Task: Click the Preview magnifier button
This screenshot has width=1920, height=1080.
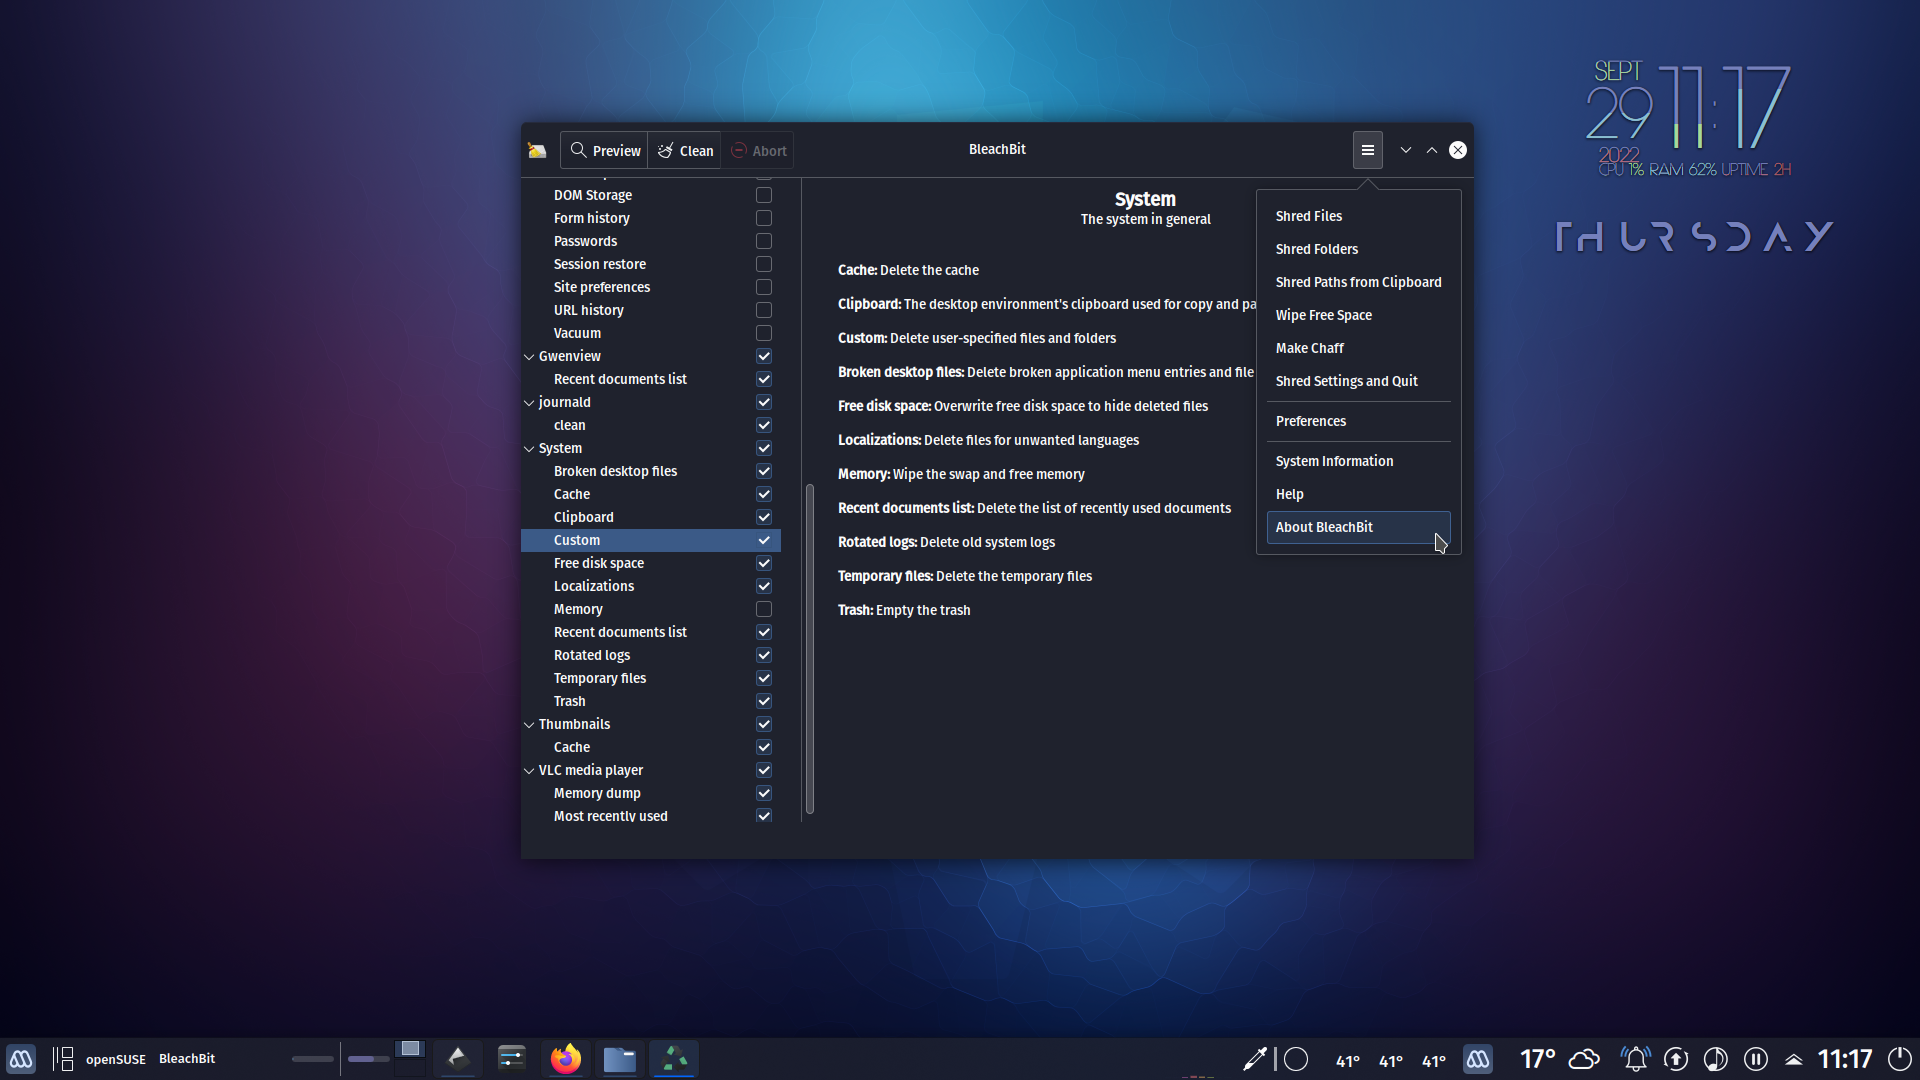Action: click(x=604, y=151)
